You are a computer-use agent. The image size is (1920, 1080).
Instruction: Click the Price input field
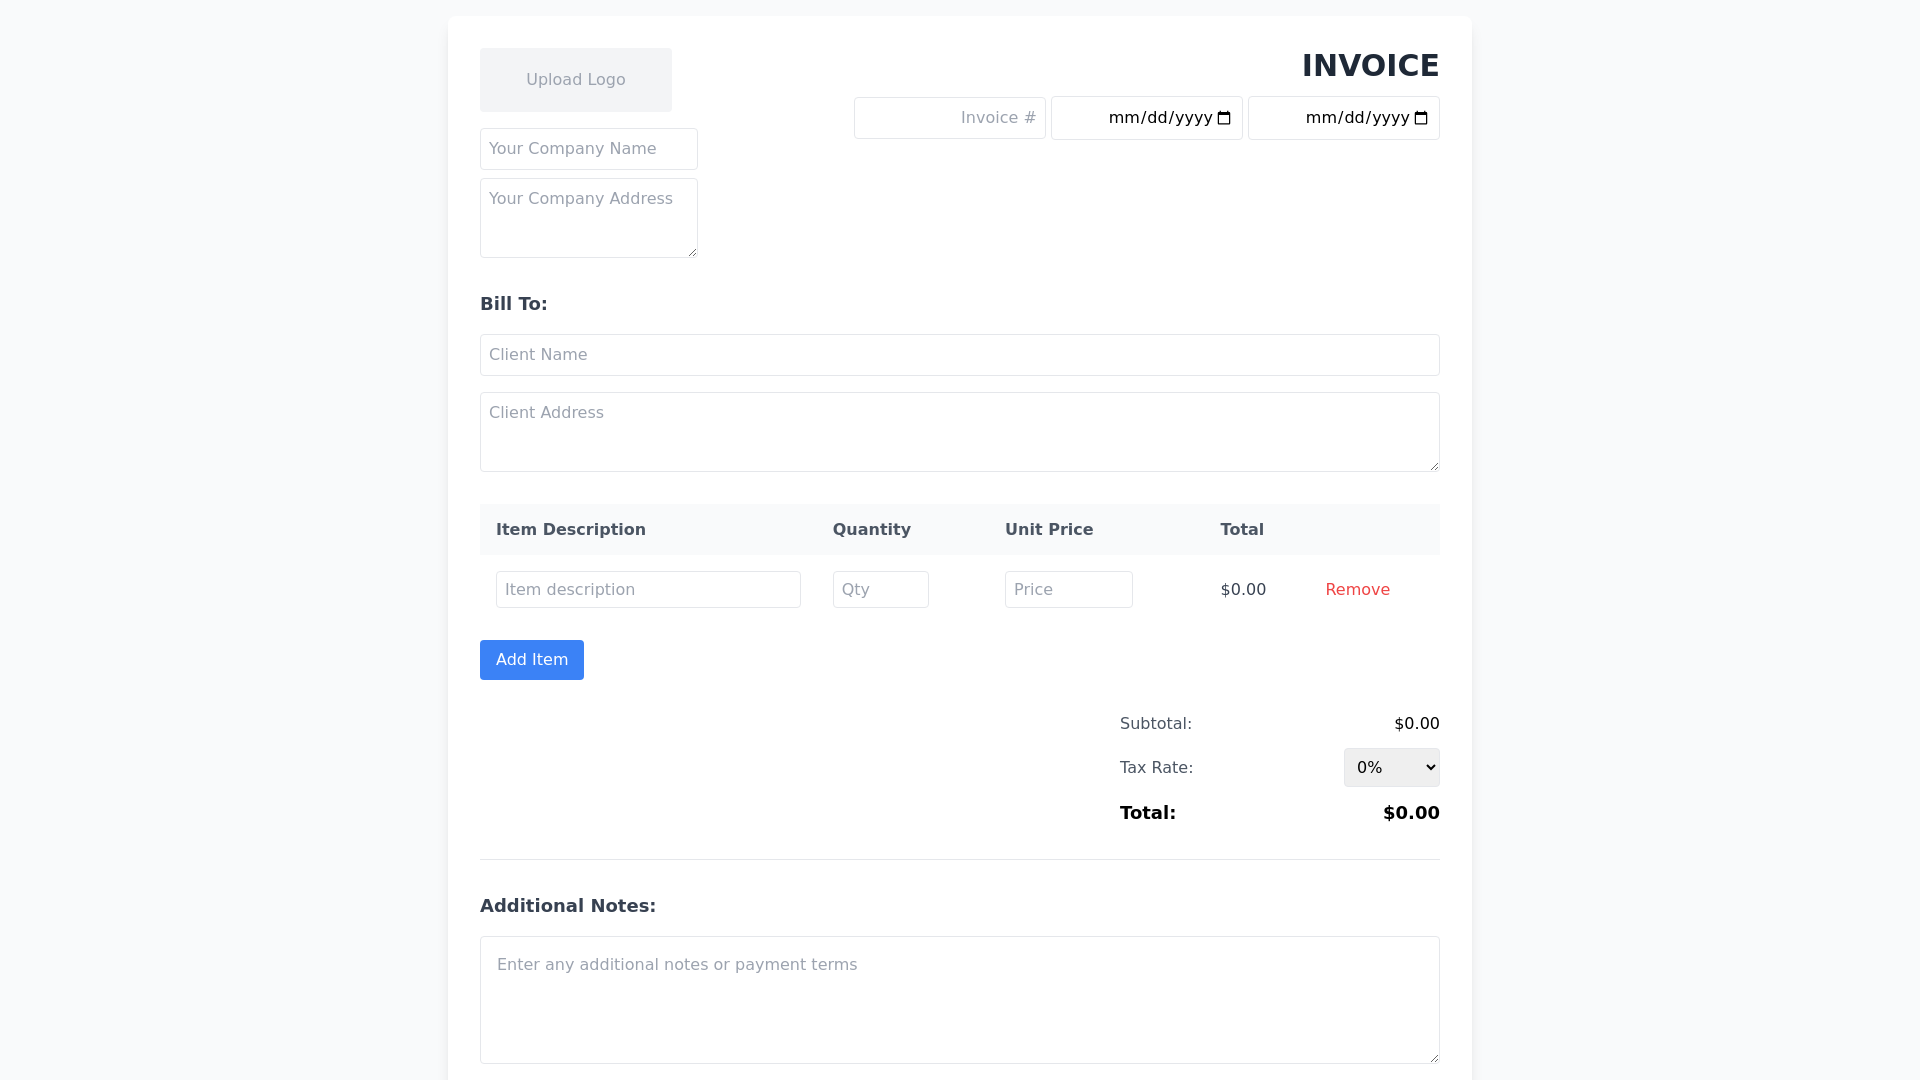pos(1069,590)
